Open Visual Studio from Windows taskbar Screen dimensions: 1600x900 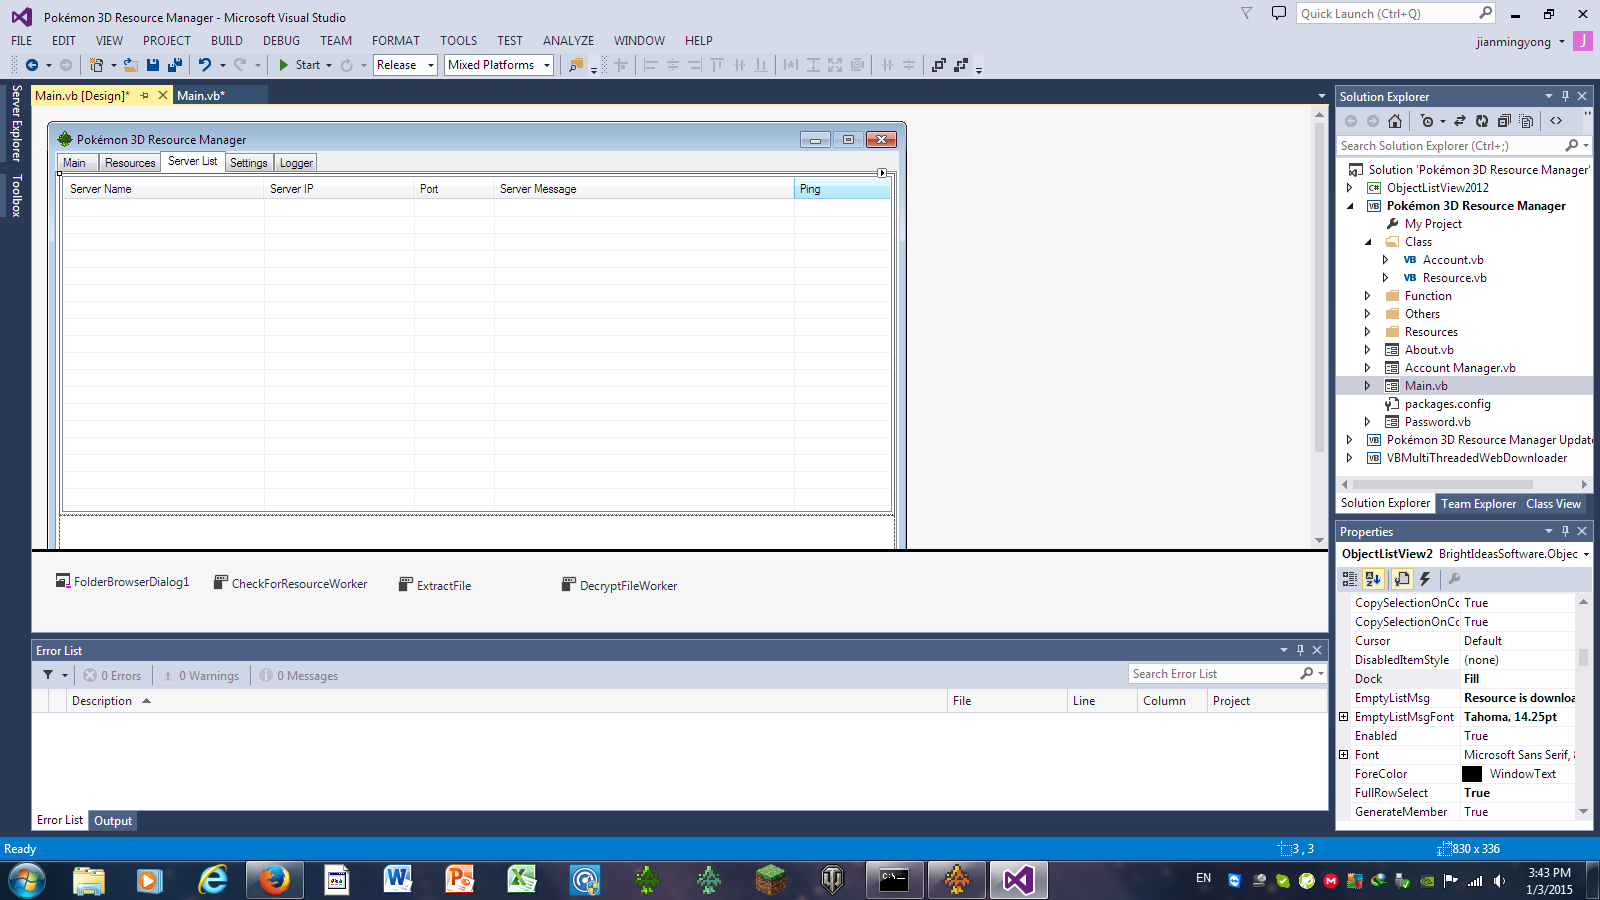click(x=1018, y=880)
